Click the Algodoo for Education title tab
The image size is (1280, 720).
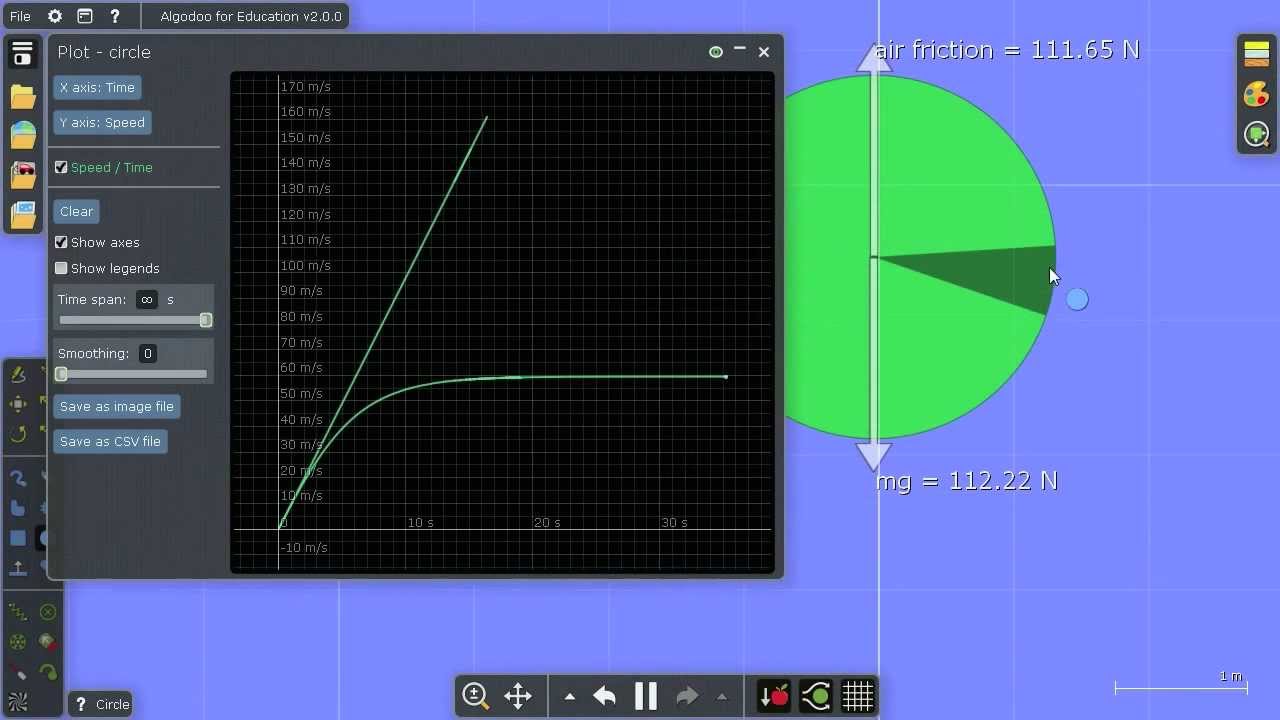[250, 16]
